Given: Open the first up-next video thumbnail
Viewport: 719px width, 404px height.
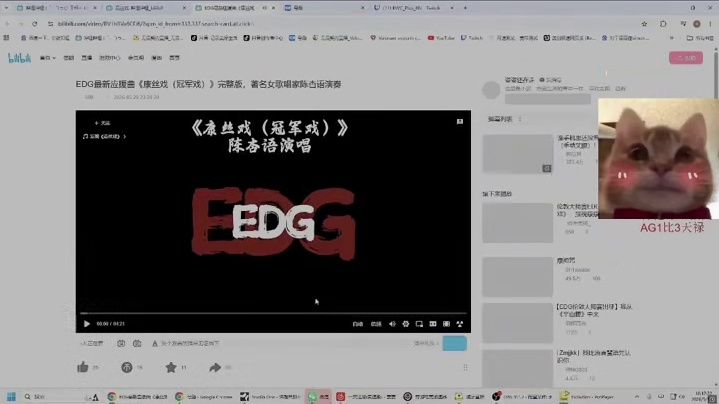Looking at the screenshot, I should (x=517, y=223).
